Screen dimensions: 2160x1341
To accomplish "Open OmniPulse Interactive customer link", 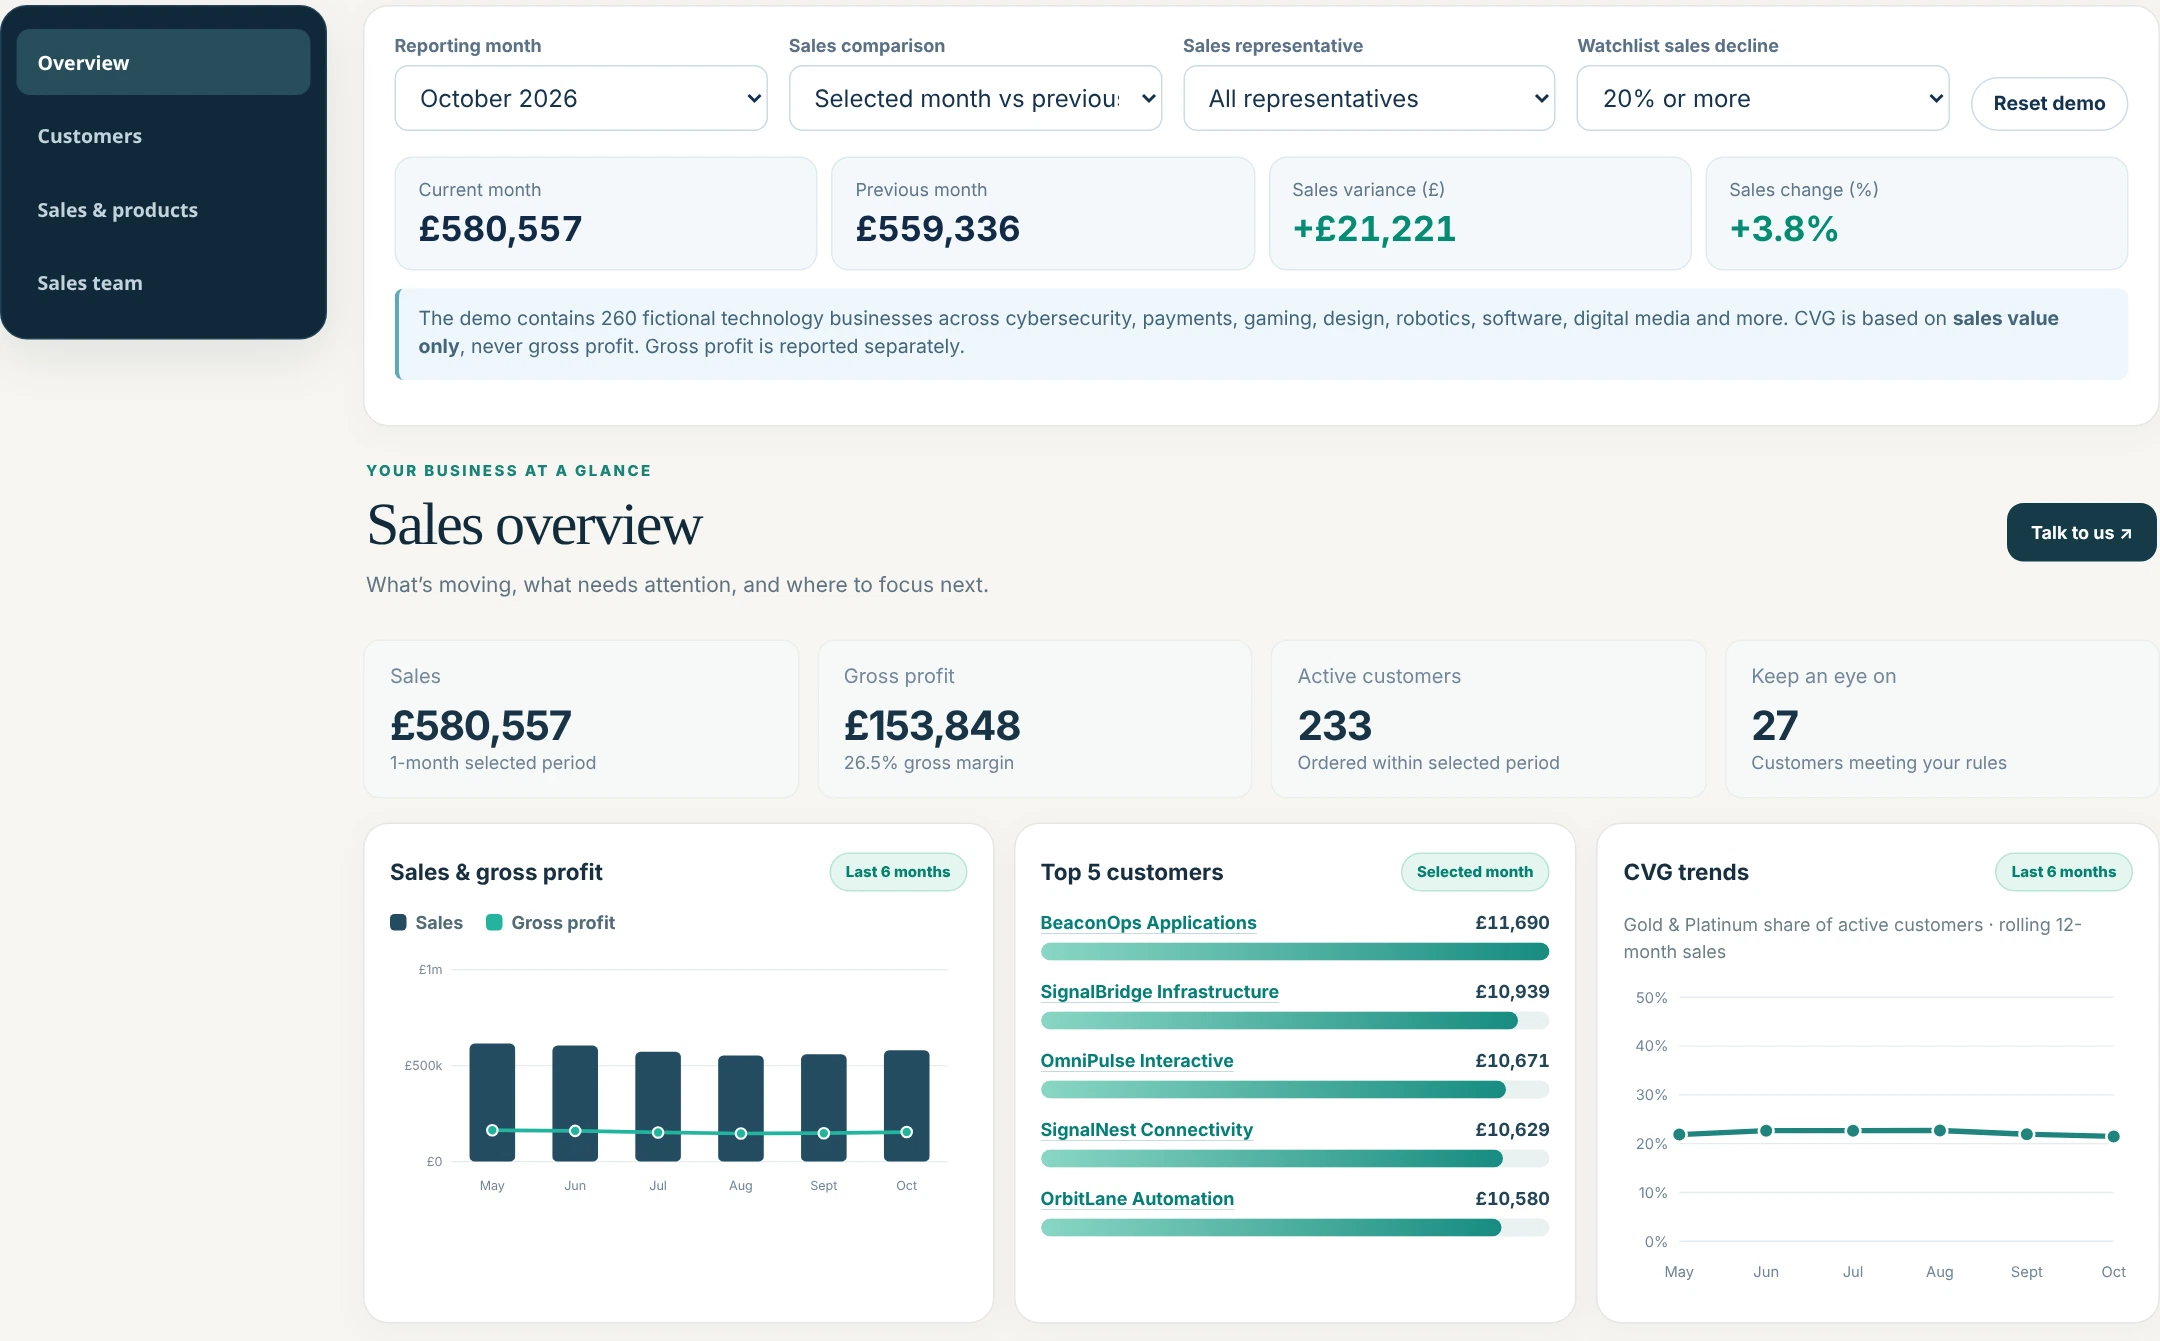I will tap(1136, 1061).
